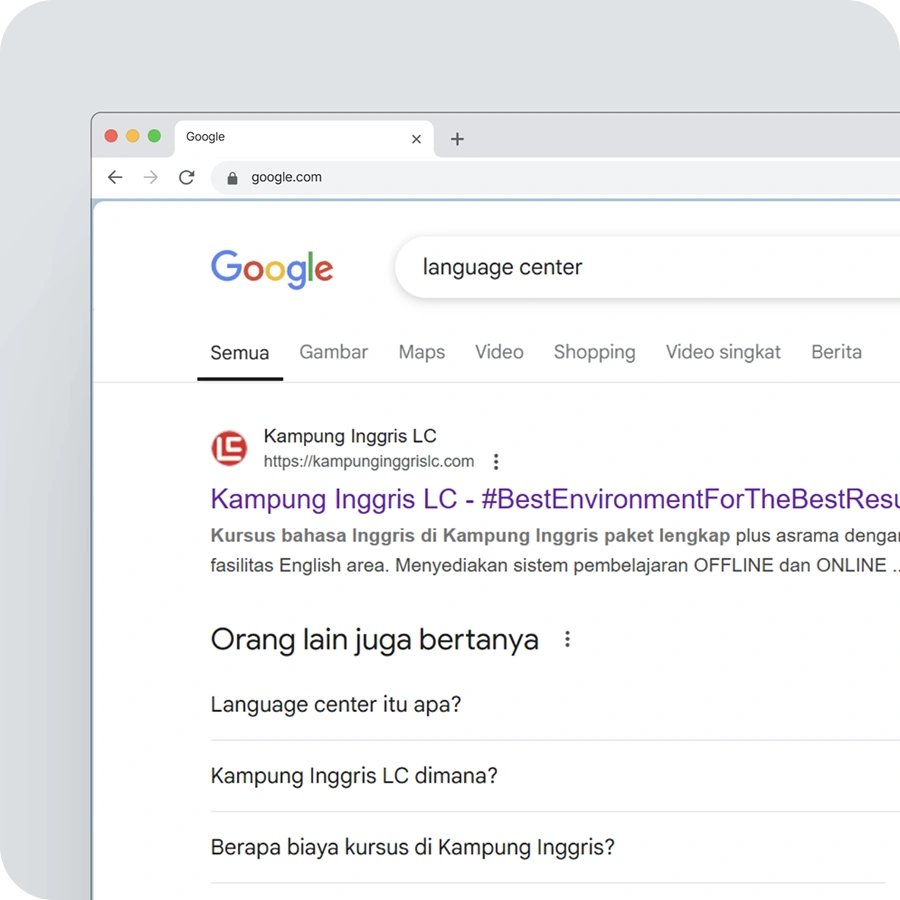Open three-dot menu beside kampunginggrislc.com URL

tap(495, 462)
